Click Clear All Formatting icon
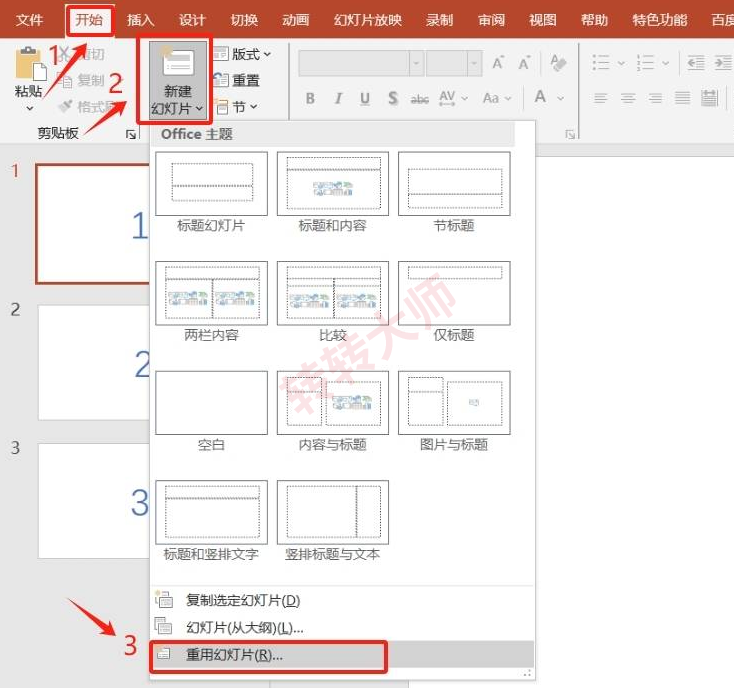 tap(558, 63)
